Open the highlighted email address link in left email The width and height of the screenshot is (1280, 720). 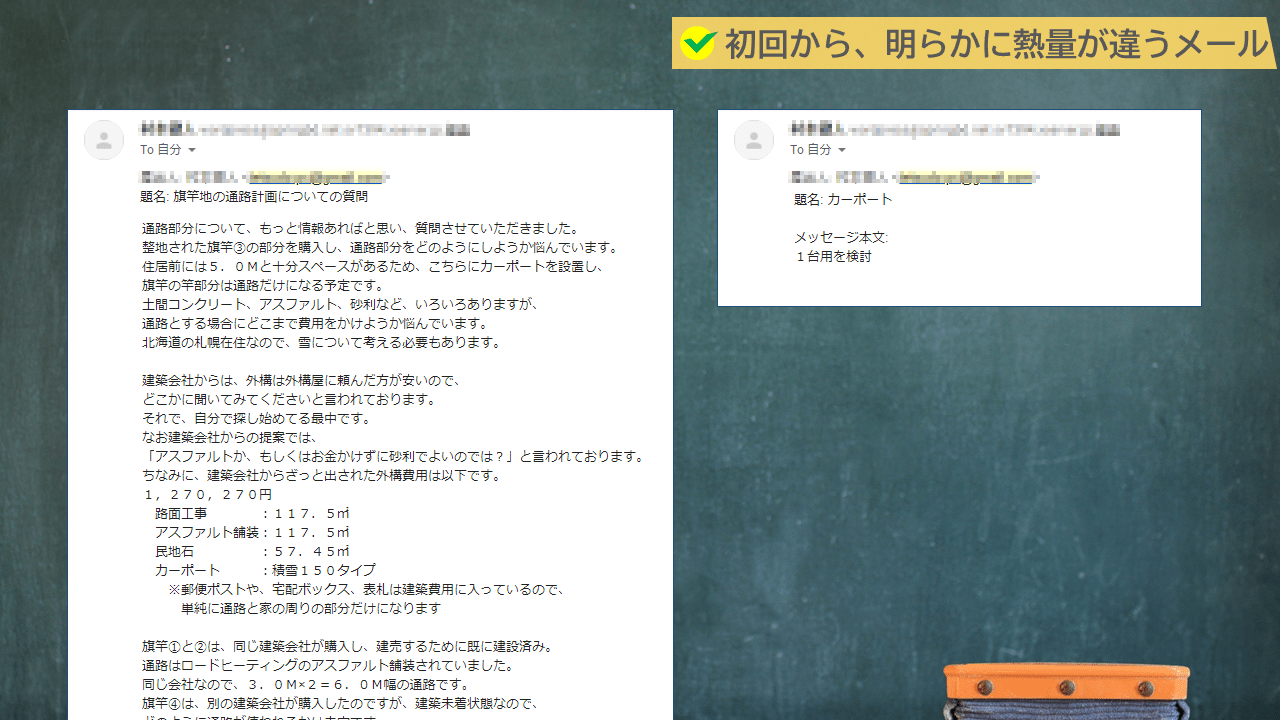pyautogui.click(x=316, y=178)
